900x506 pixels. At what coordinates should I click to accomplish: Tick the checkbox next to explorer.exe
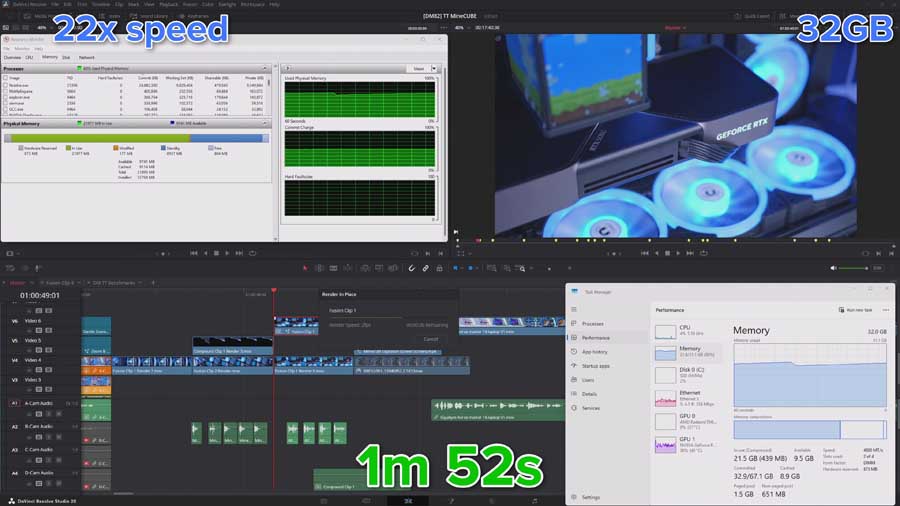click(x=6, y=96)
